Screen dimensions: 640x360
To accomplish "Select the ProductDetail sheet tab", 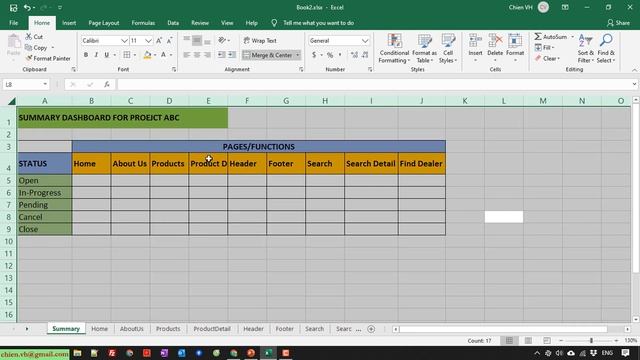I will (x=212, y=329).
